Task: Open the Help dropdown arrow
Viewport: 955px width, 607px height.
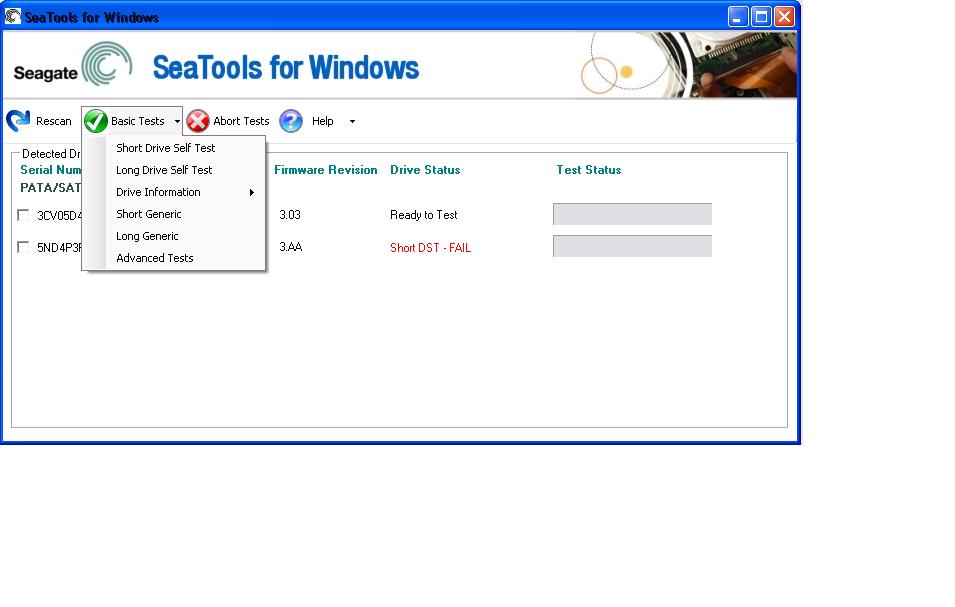Action: 352,121
